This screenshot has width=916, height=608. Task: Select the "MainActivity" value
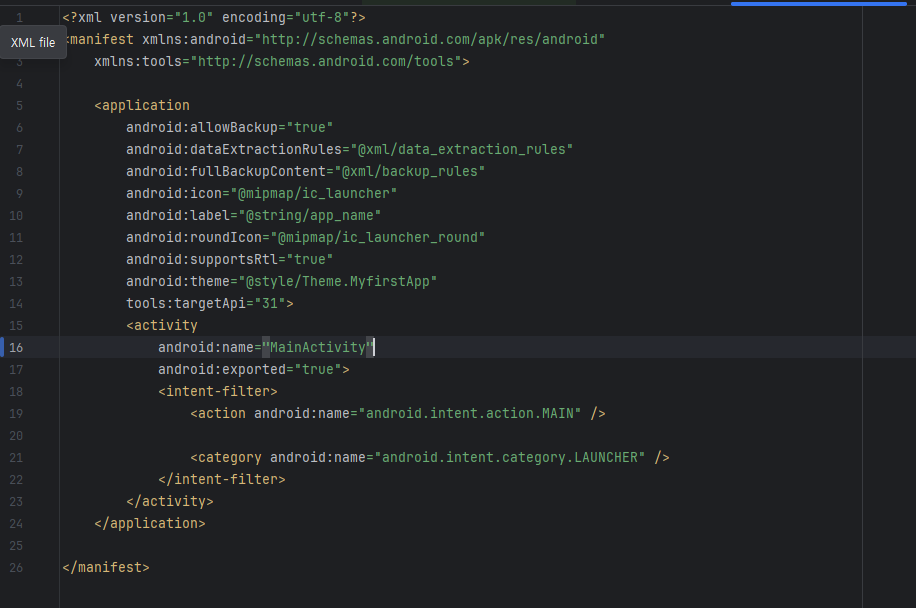pos(318,348)
